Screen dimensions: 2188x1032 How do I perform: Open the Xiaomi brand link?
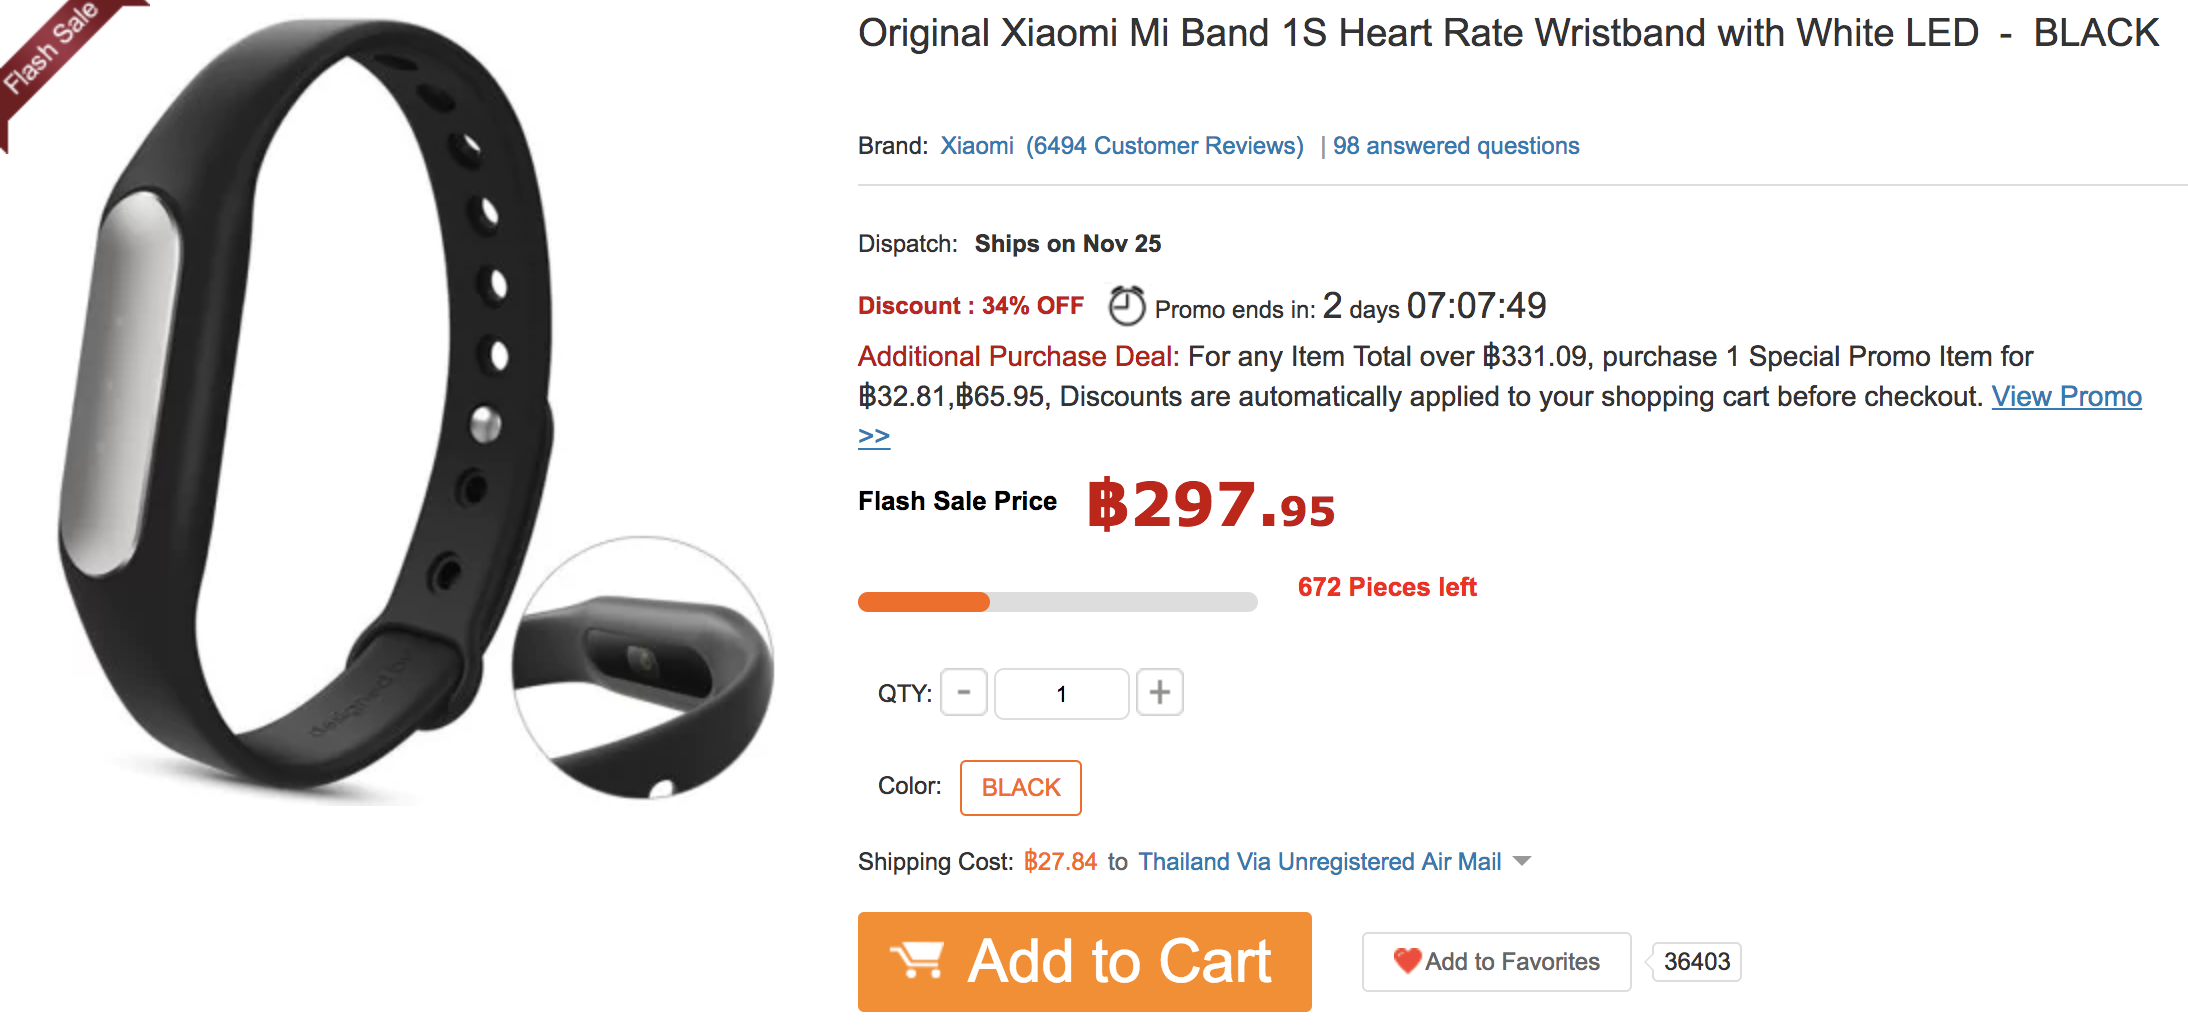click(976, 146)
